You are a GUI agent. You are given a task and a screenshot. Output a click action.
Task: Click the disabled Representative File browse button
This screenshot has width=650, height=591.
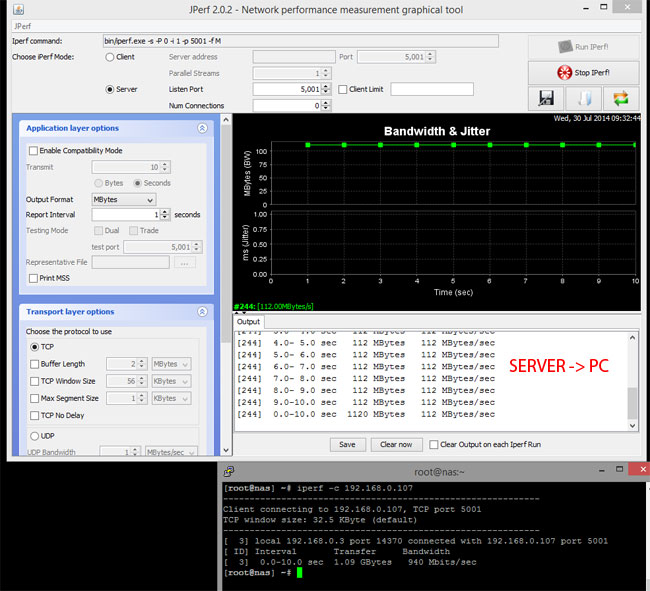pos(184,262)
